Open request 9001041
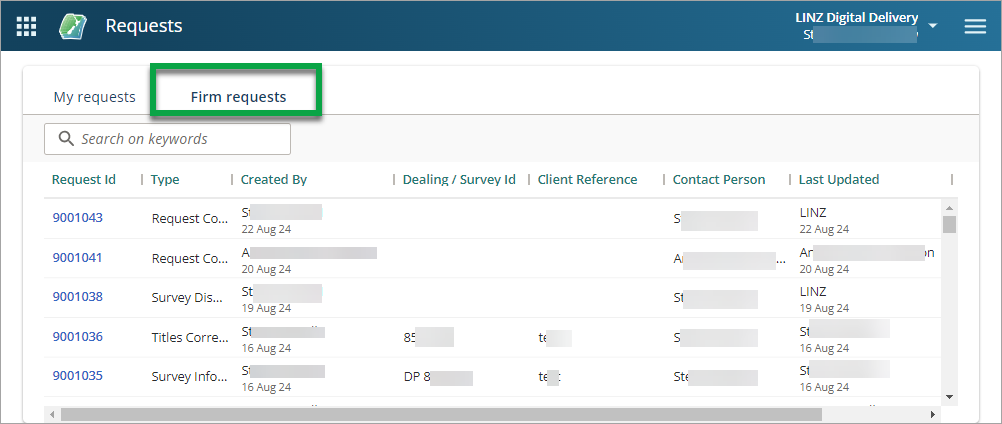The image size is (1002, 424). point(77,257)
